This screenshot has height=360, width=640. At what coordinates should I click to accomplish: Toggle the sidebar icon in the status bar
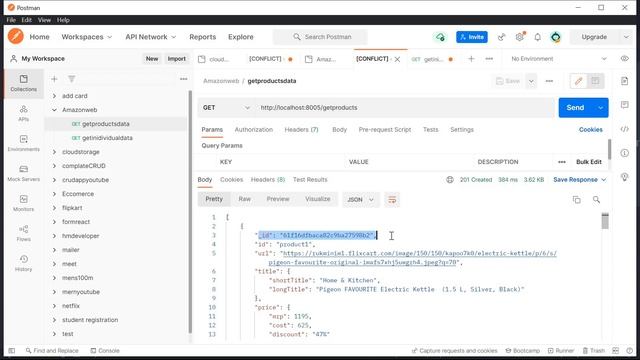(12, 351)
